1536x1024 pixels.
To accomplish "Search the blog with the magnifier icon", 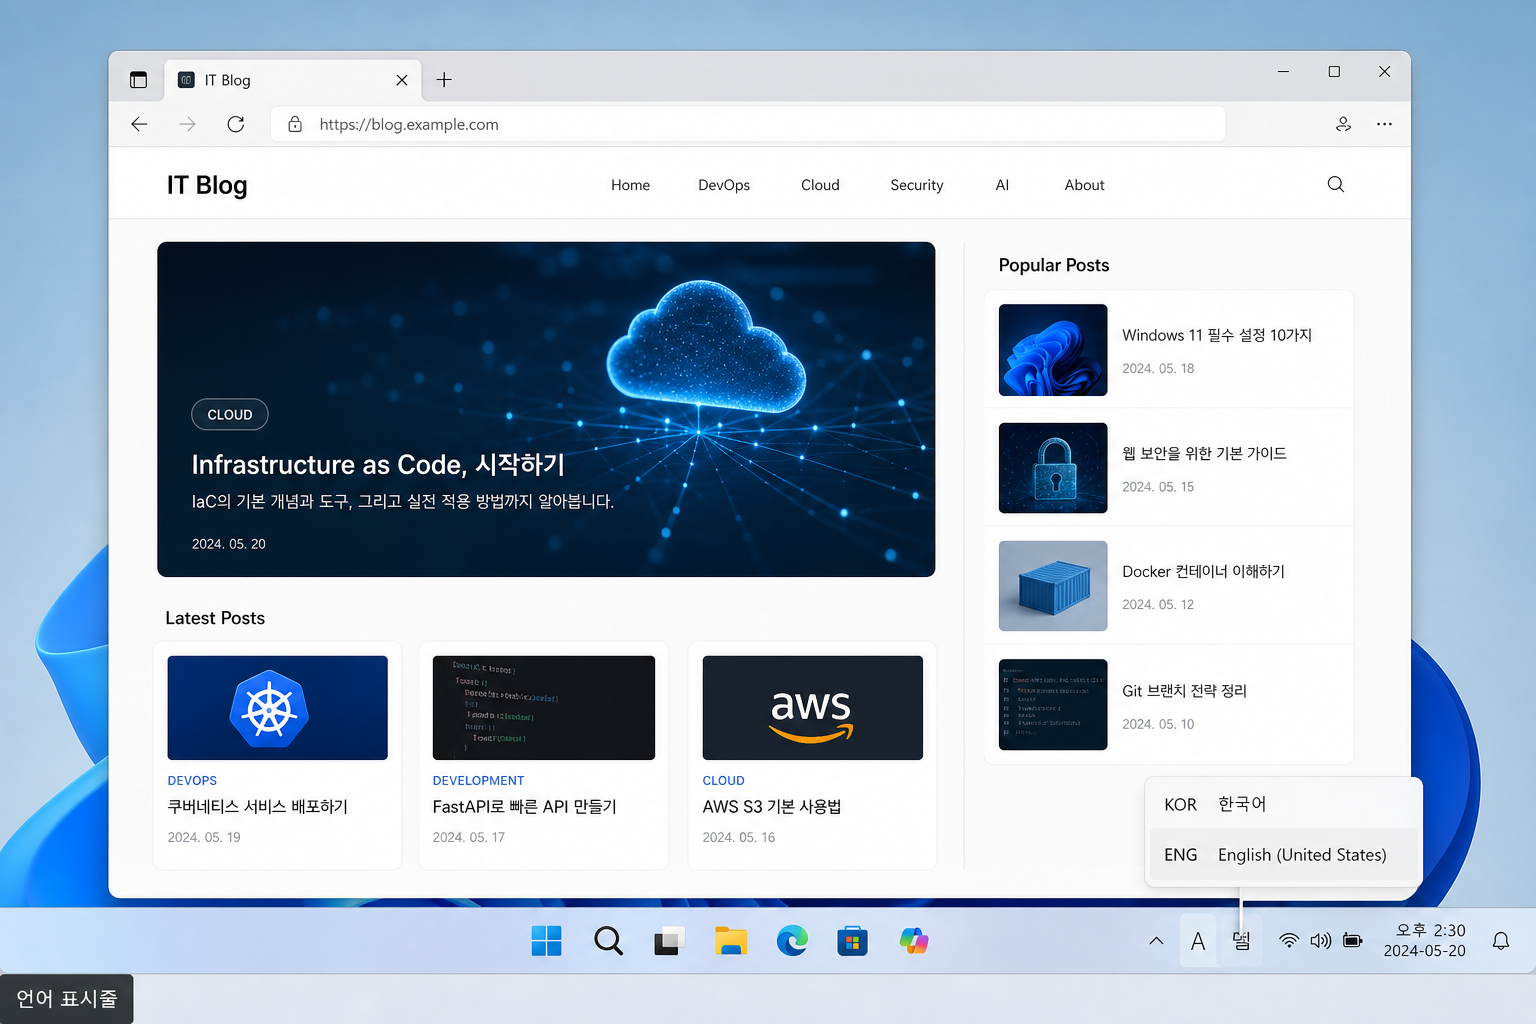I will pos(1335,184).
